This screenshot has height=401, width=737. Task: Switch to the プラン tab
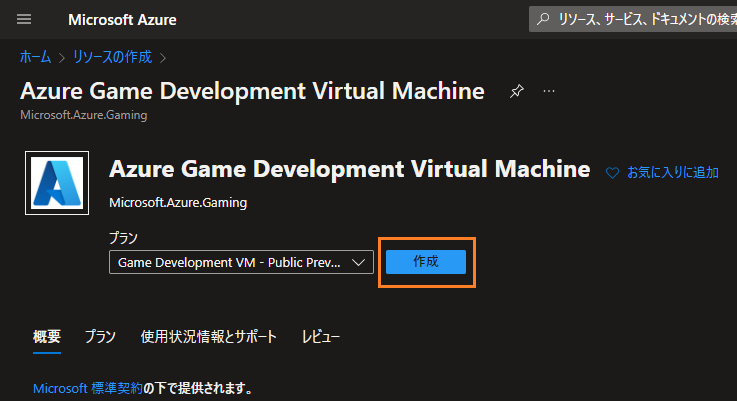(x=100, y=337)
